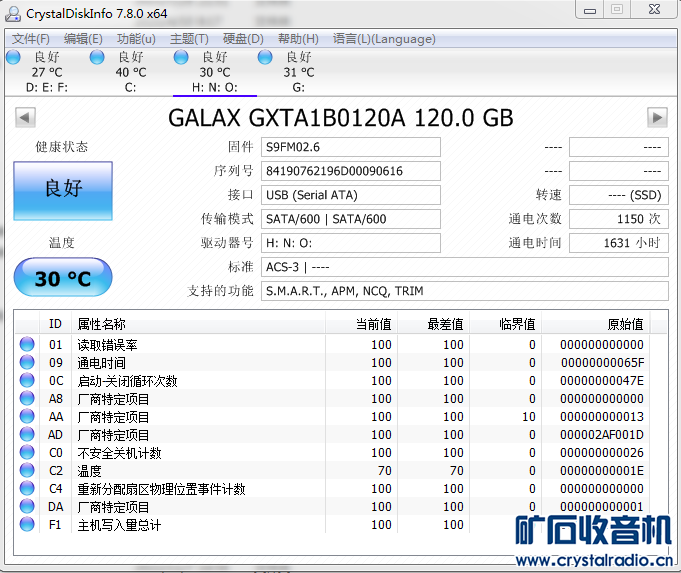The height and width of the screenshot is (573, 681).
Task: Go to next disk with right arrow
Action: click(x=657, y=117)
